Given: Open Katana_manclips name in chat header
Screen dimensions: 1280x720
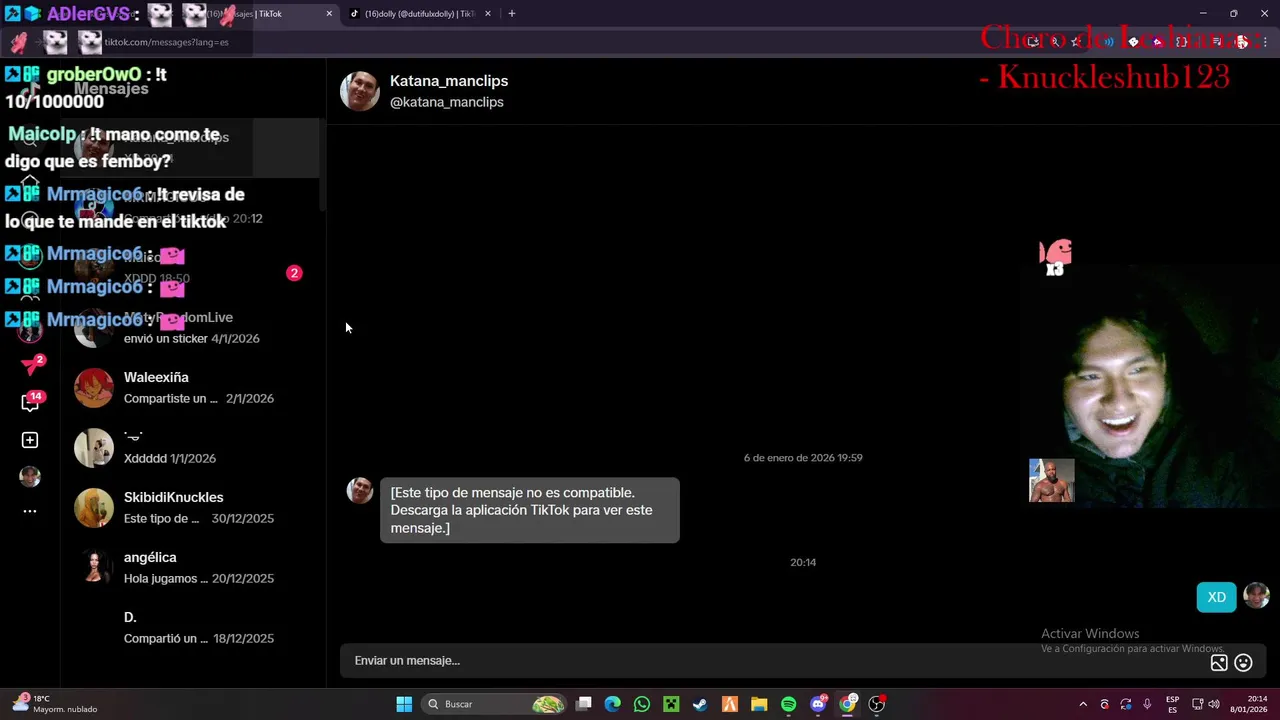Looking at the screenshot, I should (x=449, y=81).
